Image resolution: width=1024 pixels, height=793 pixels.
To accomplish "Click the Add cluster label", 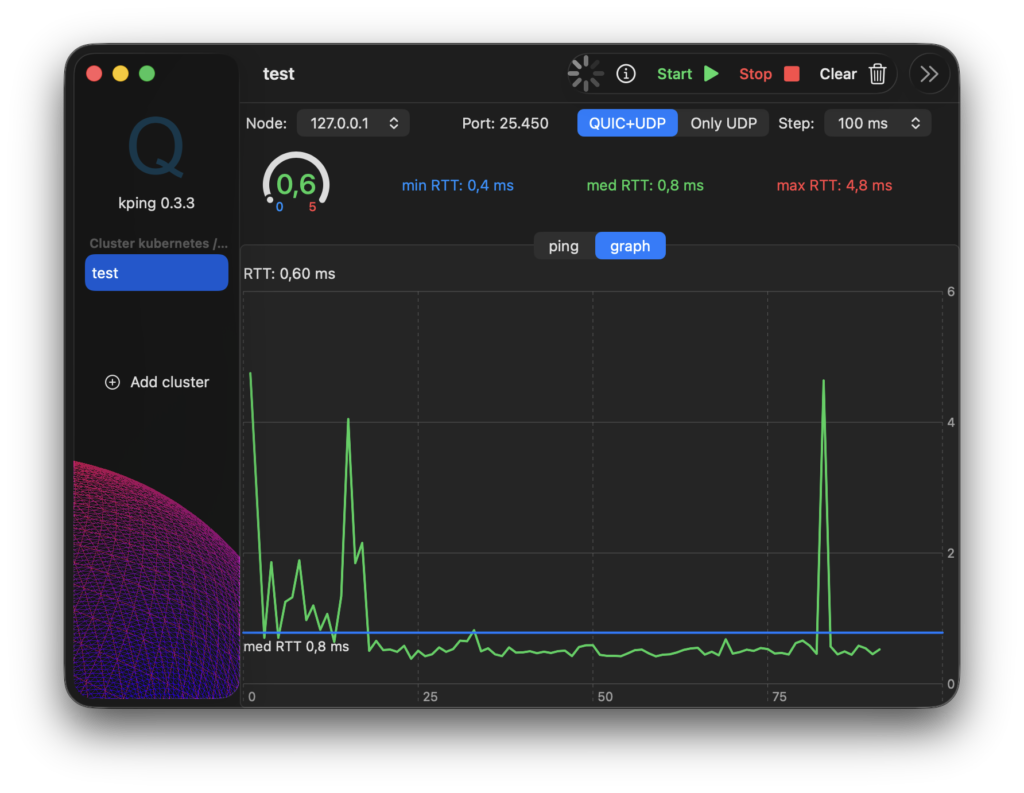I will pyautogui.click(x=169, y=382).
